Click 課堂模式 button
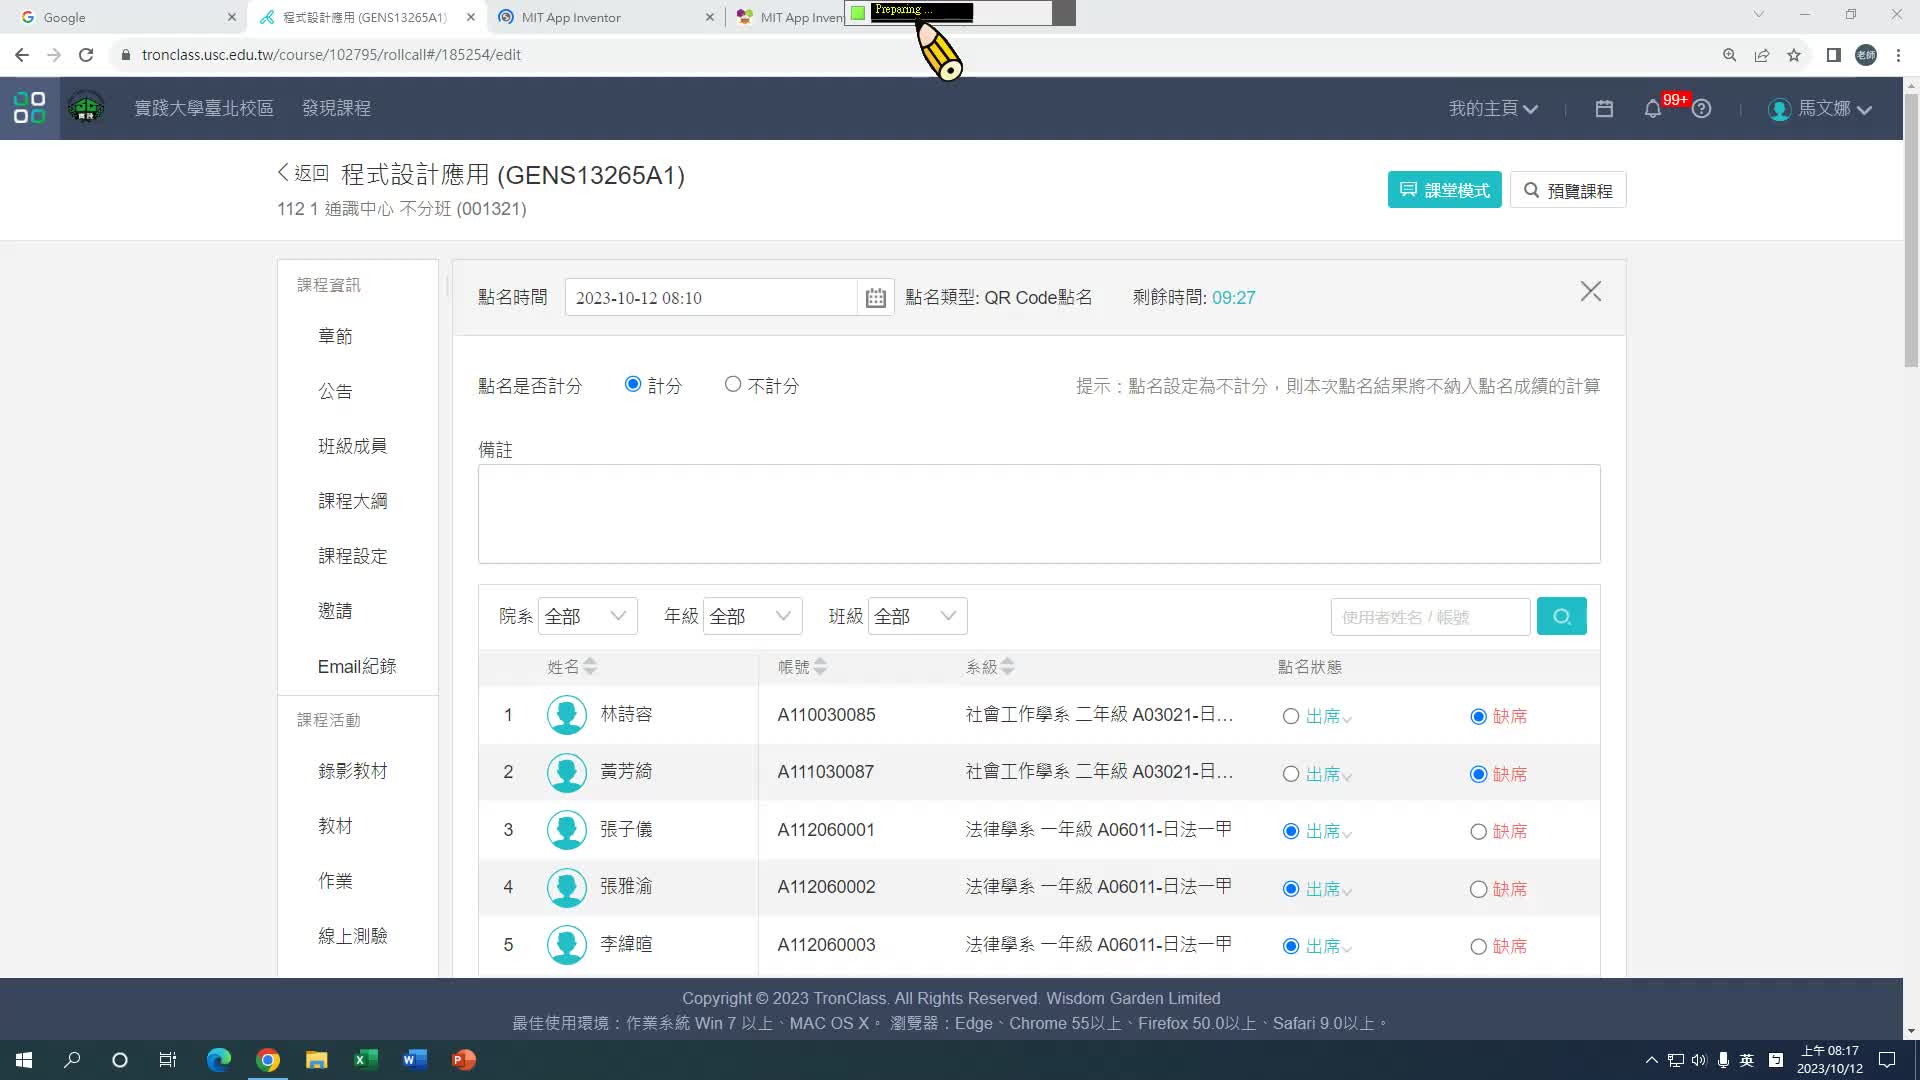Viewport: 1920px width, 1080px height. coord(1444,190)
